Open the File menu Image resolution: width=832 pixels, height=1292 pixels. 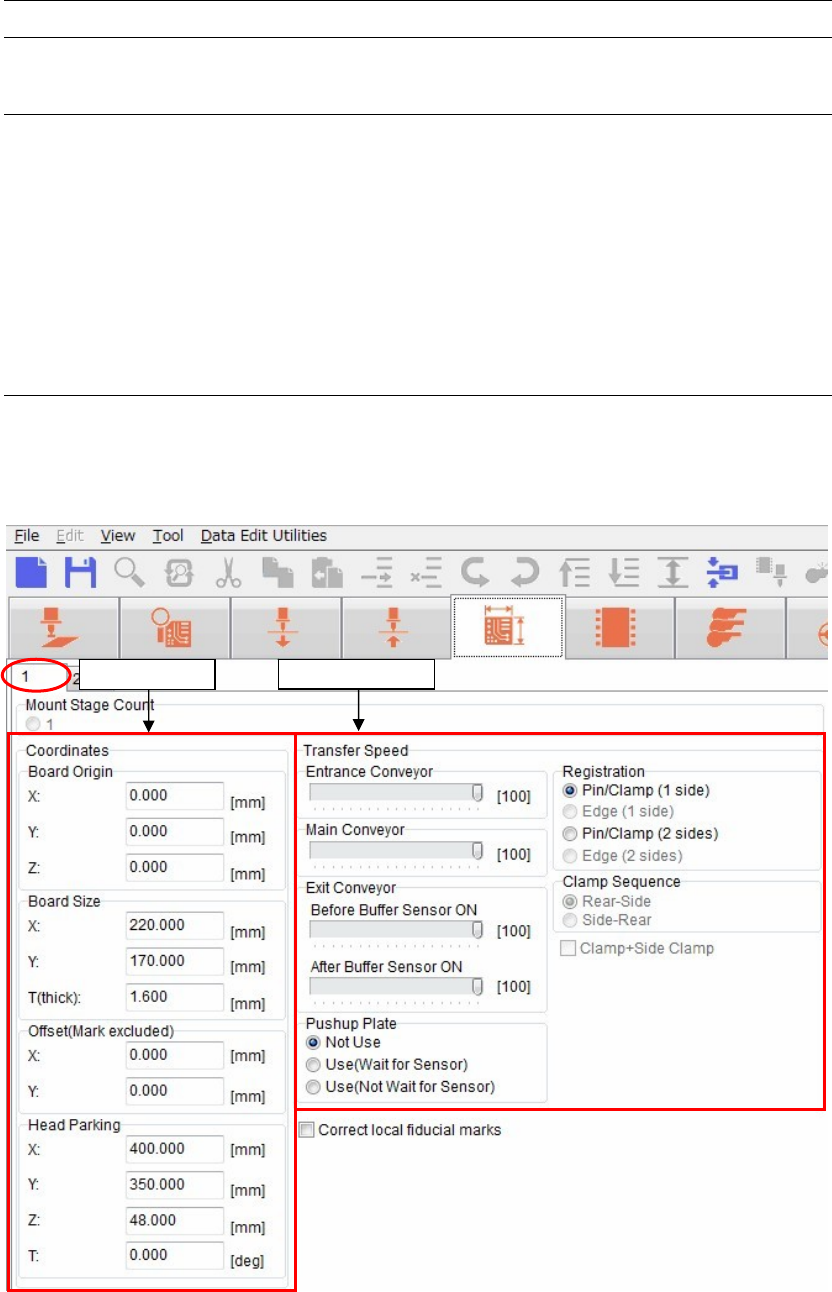[27, 536]
